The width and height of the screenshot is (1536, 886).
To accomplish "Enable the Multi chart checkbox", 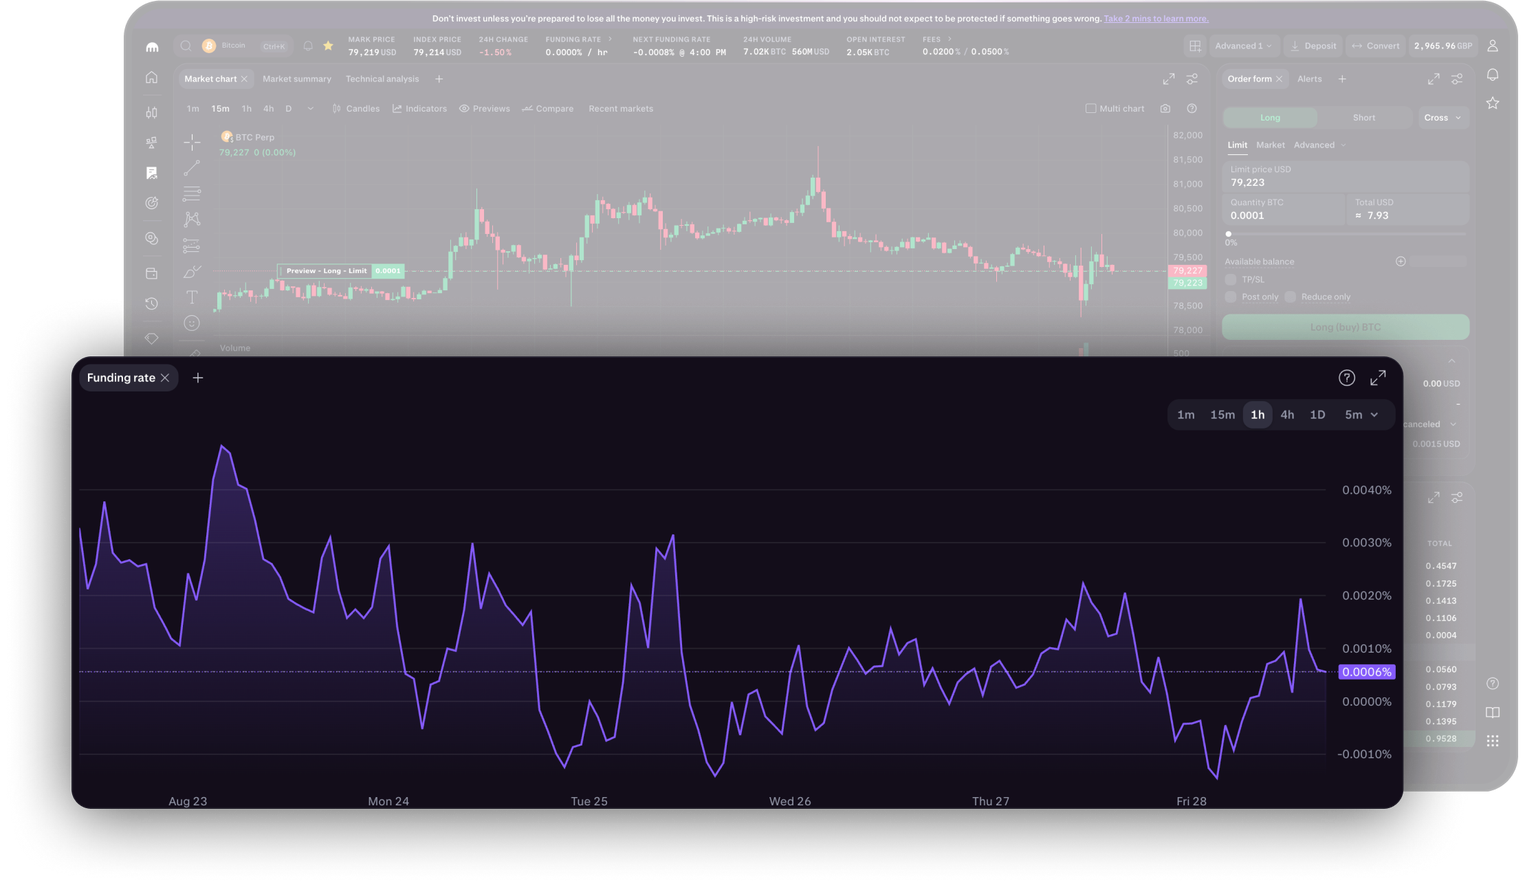I will 1091,108.
